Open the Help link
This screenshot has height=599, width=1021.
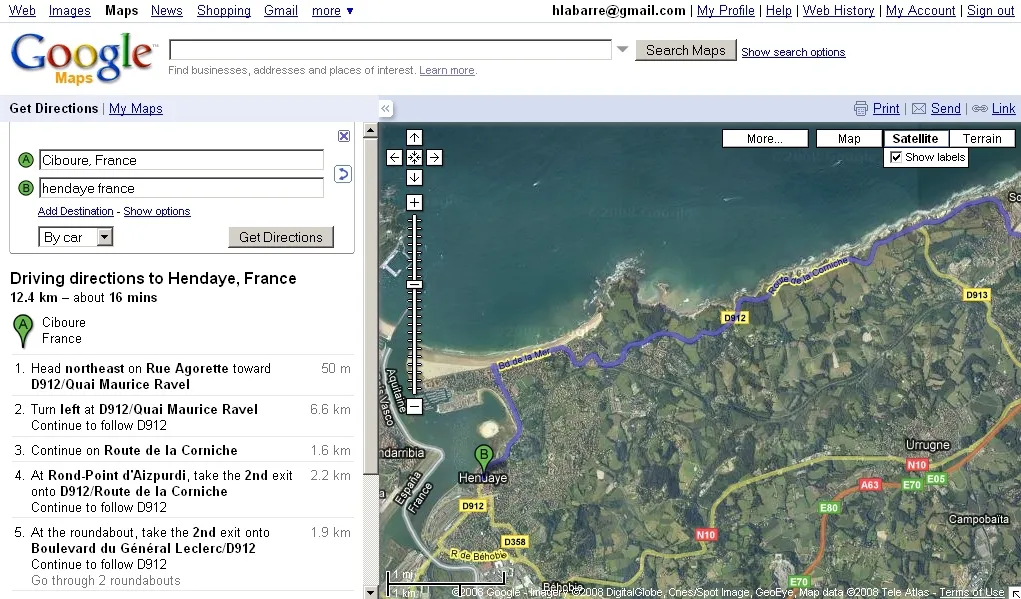point(779,10)
